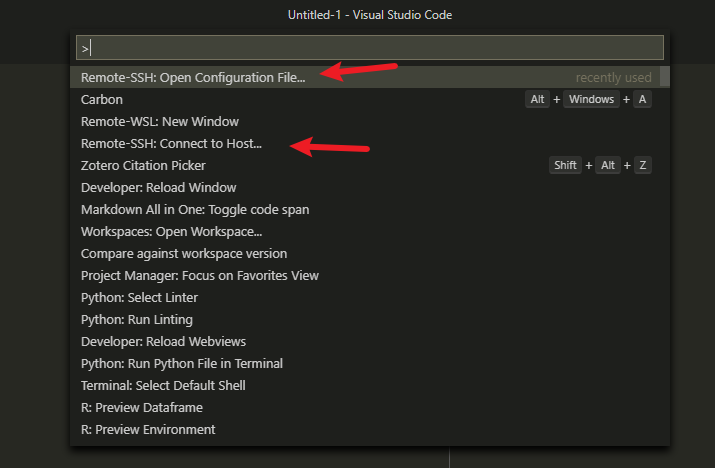Run Python: Run Linting
The height and width of the screenshot is (468, 715).
point(369,319)
